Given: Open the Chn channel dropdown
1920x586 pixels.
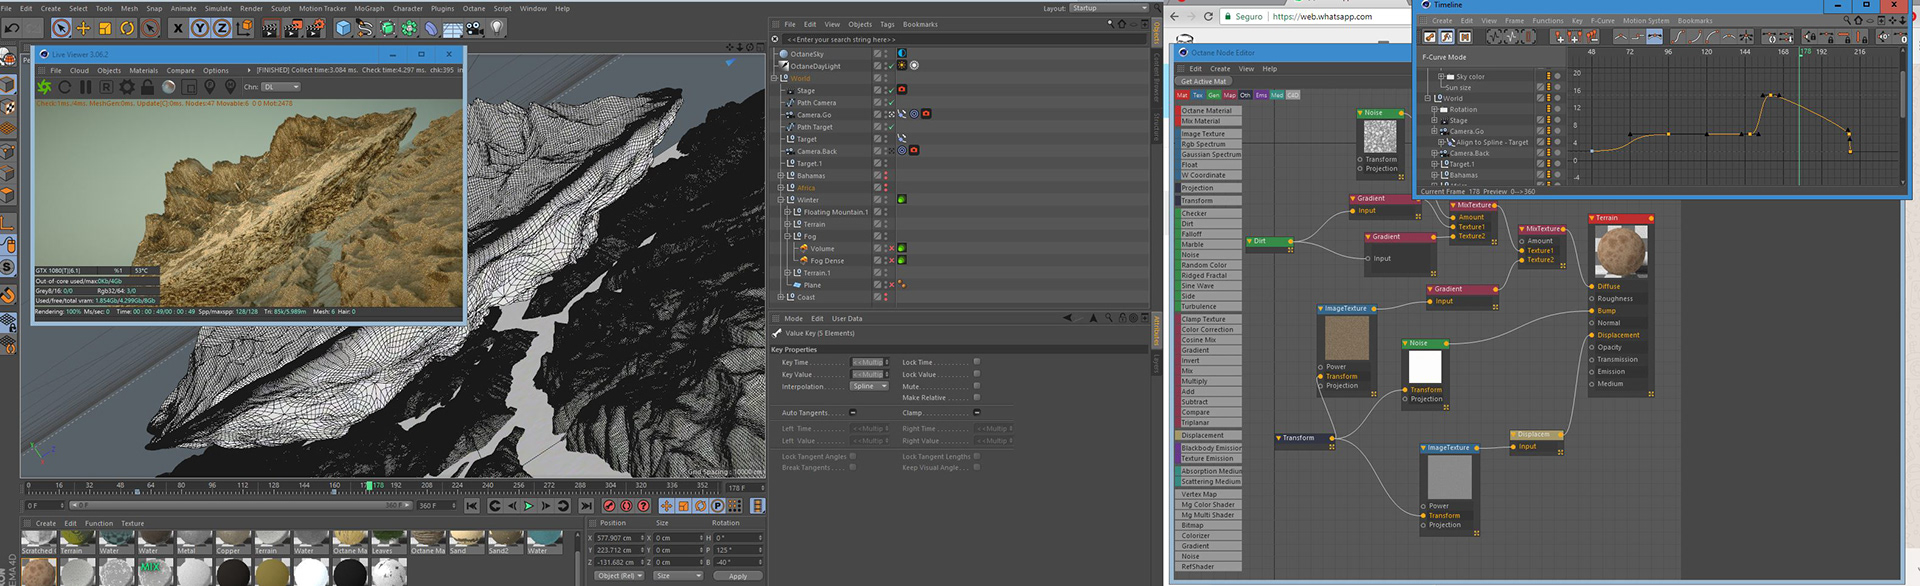Looking at the screenshot, I should [280, 87].
